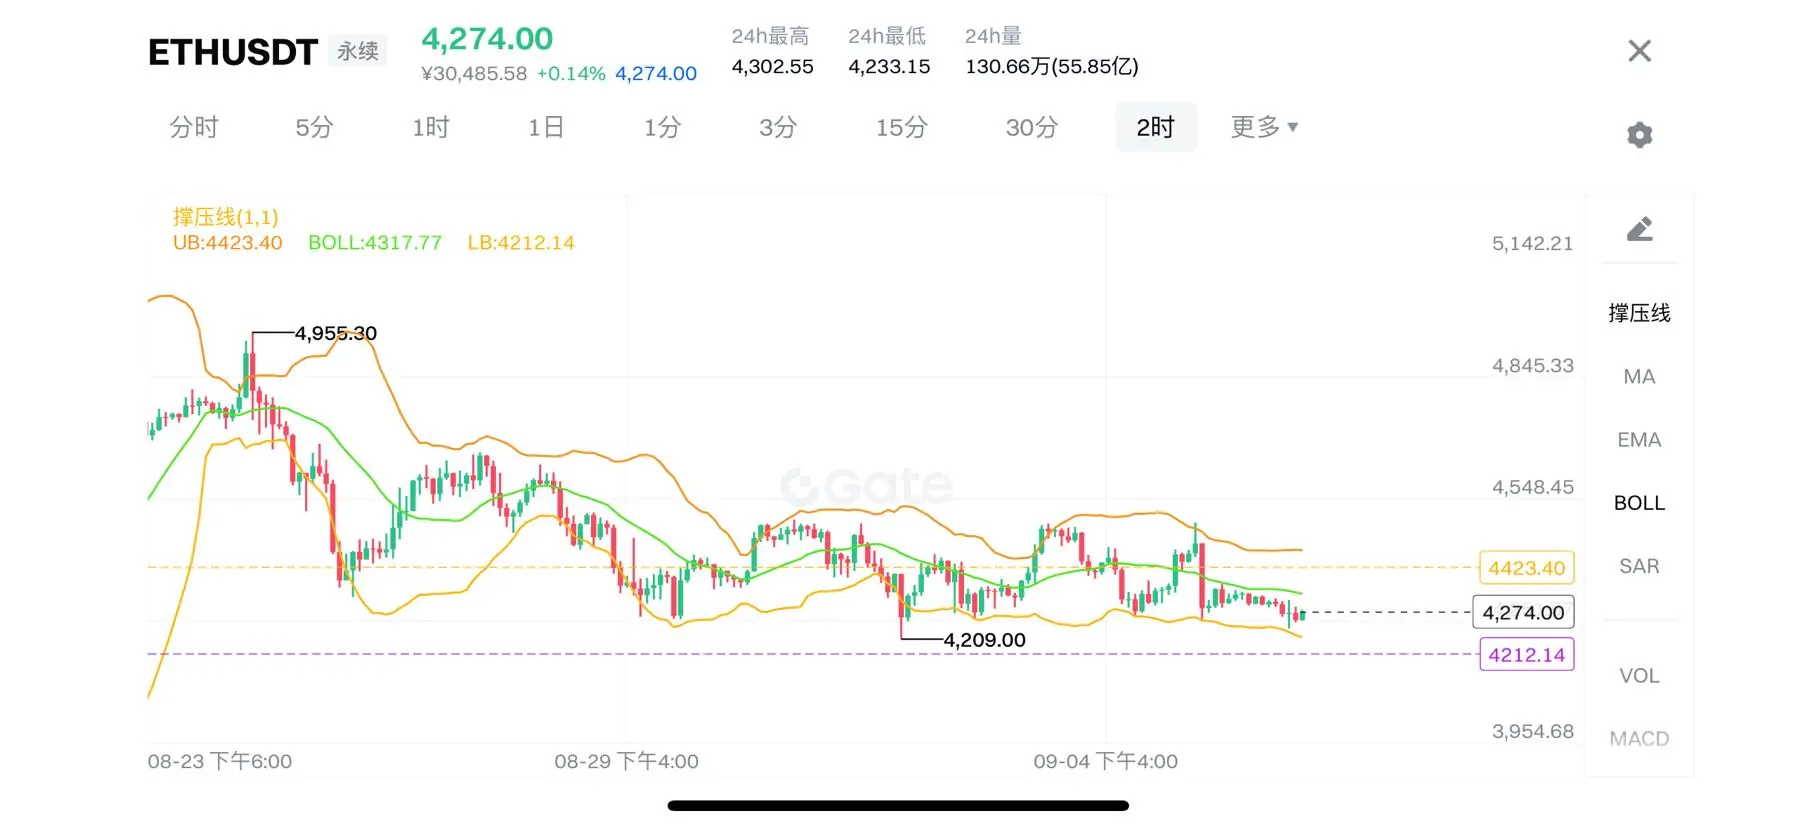Switch to the 3分 timeframe tab

pyautogui.click(x=778, y=127)
